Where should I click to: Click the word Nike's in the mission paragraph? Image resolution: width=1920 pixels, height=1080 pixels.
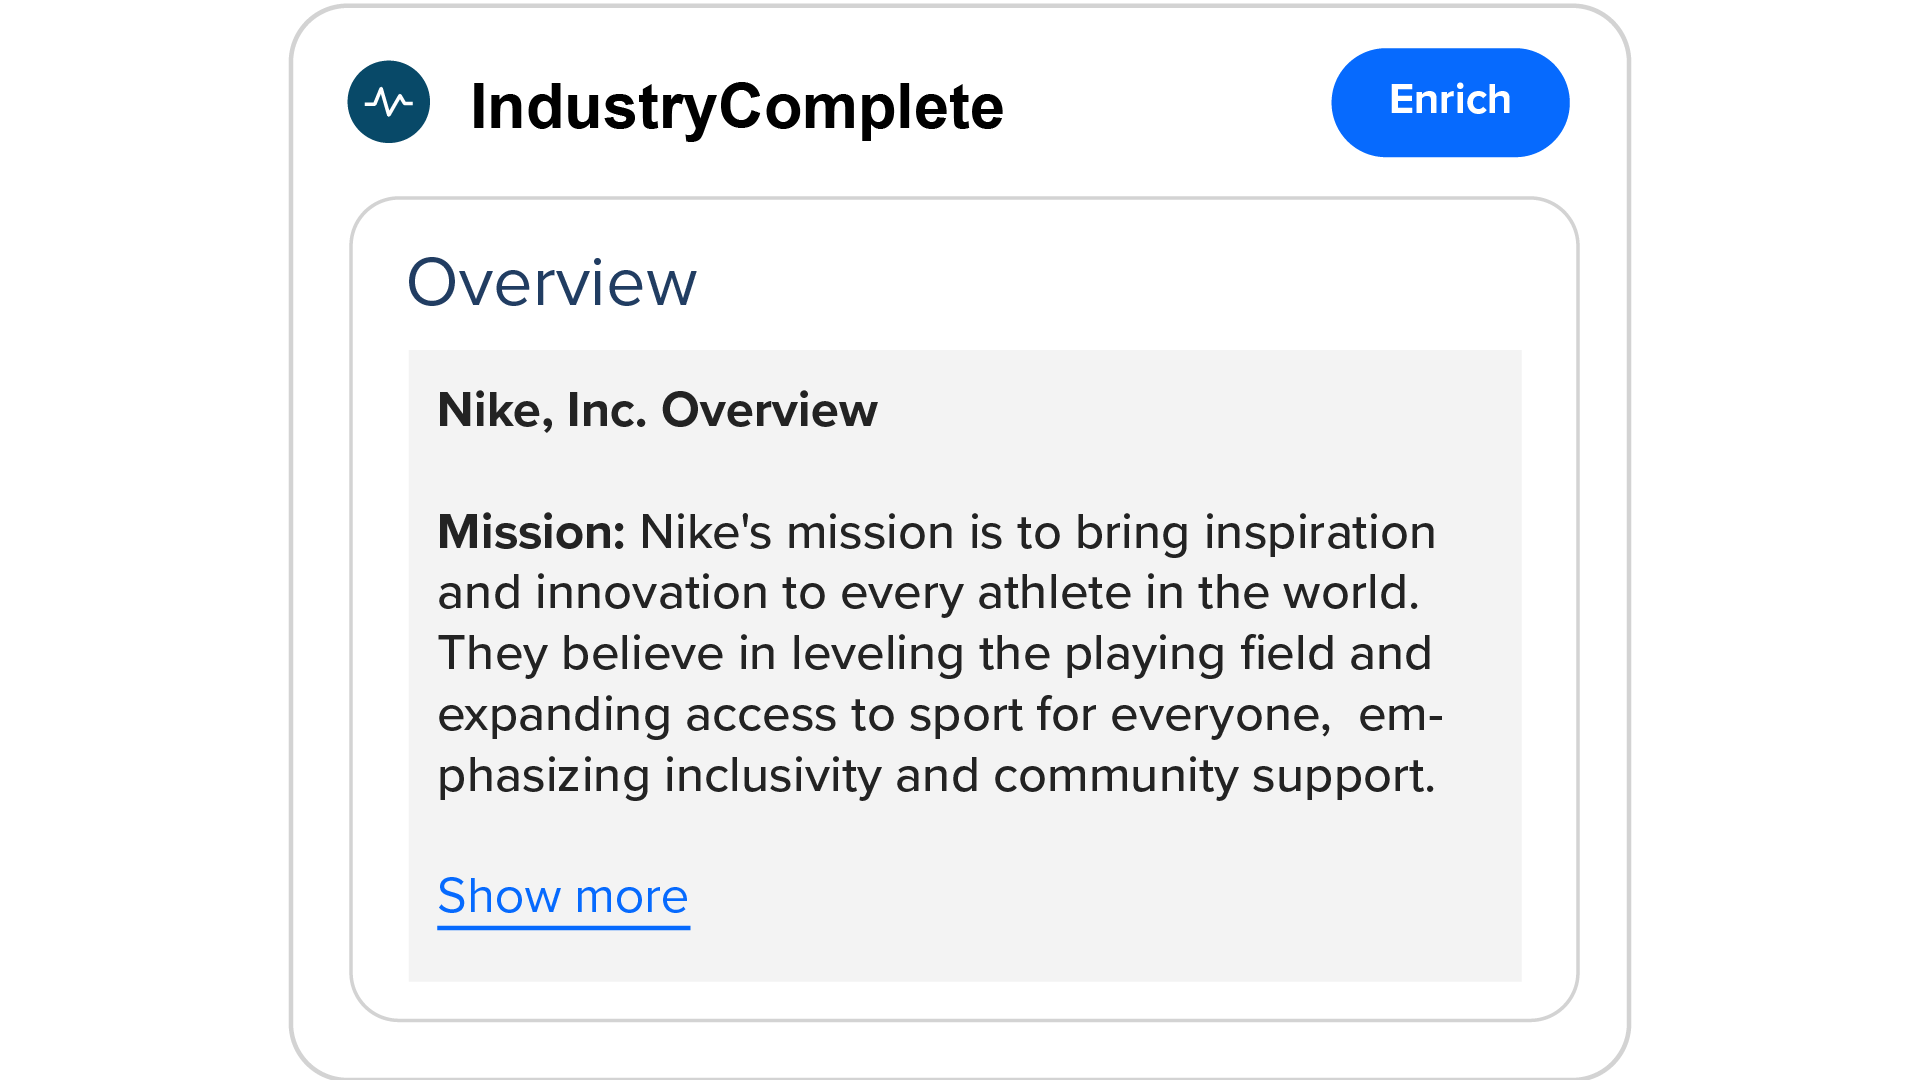click(706, 532)
